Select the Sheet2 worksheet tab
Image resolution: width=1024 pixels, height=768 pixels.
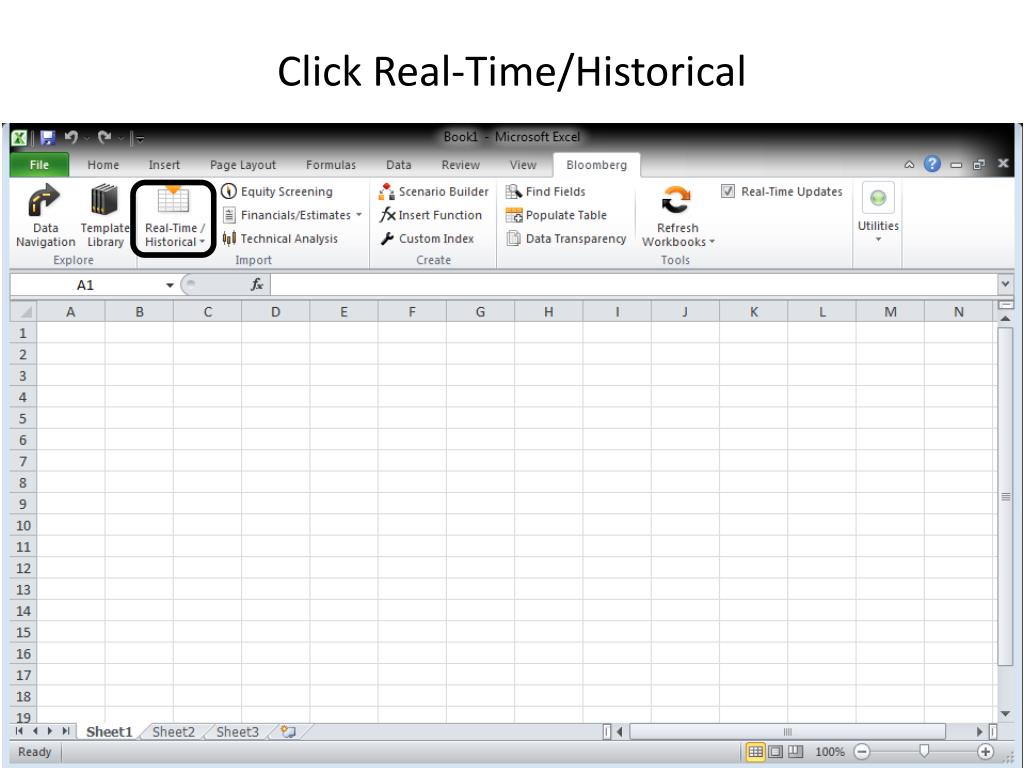174,732
